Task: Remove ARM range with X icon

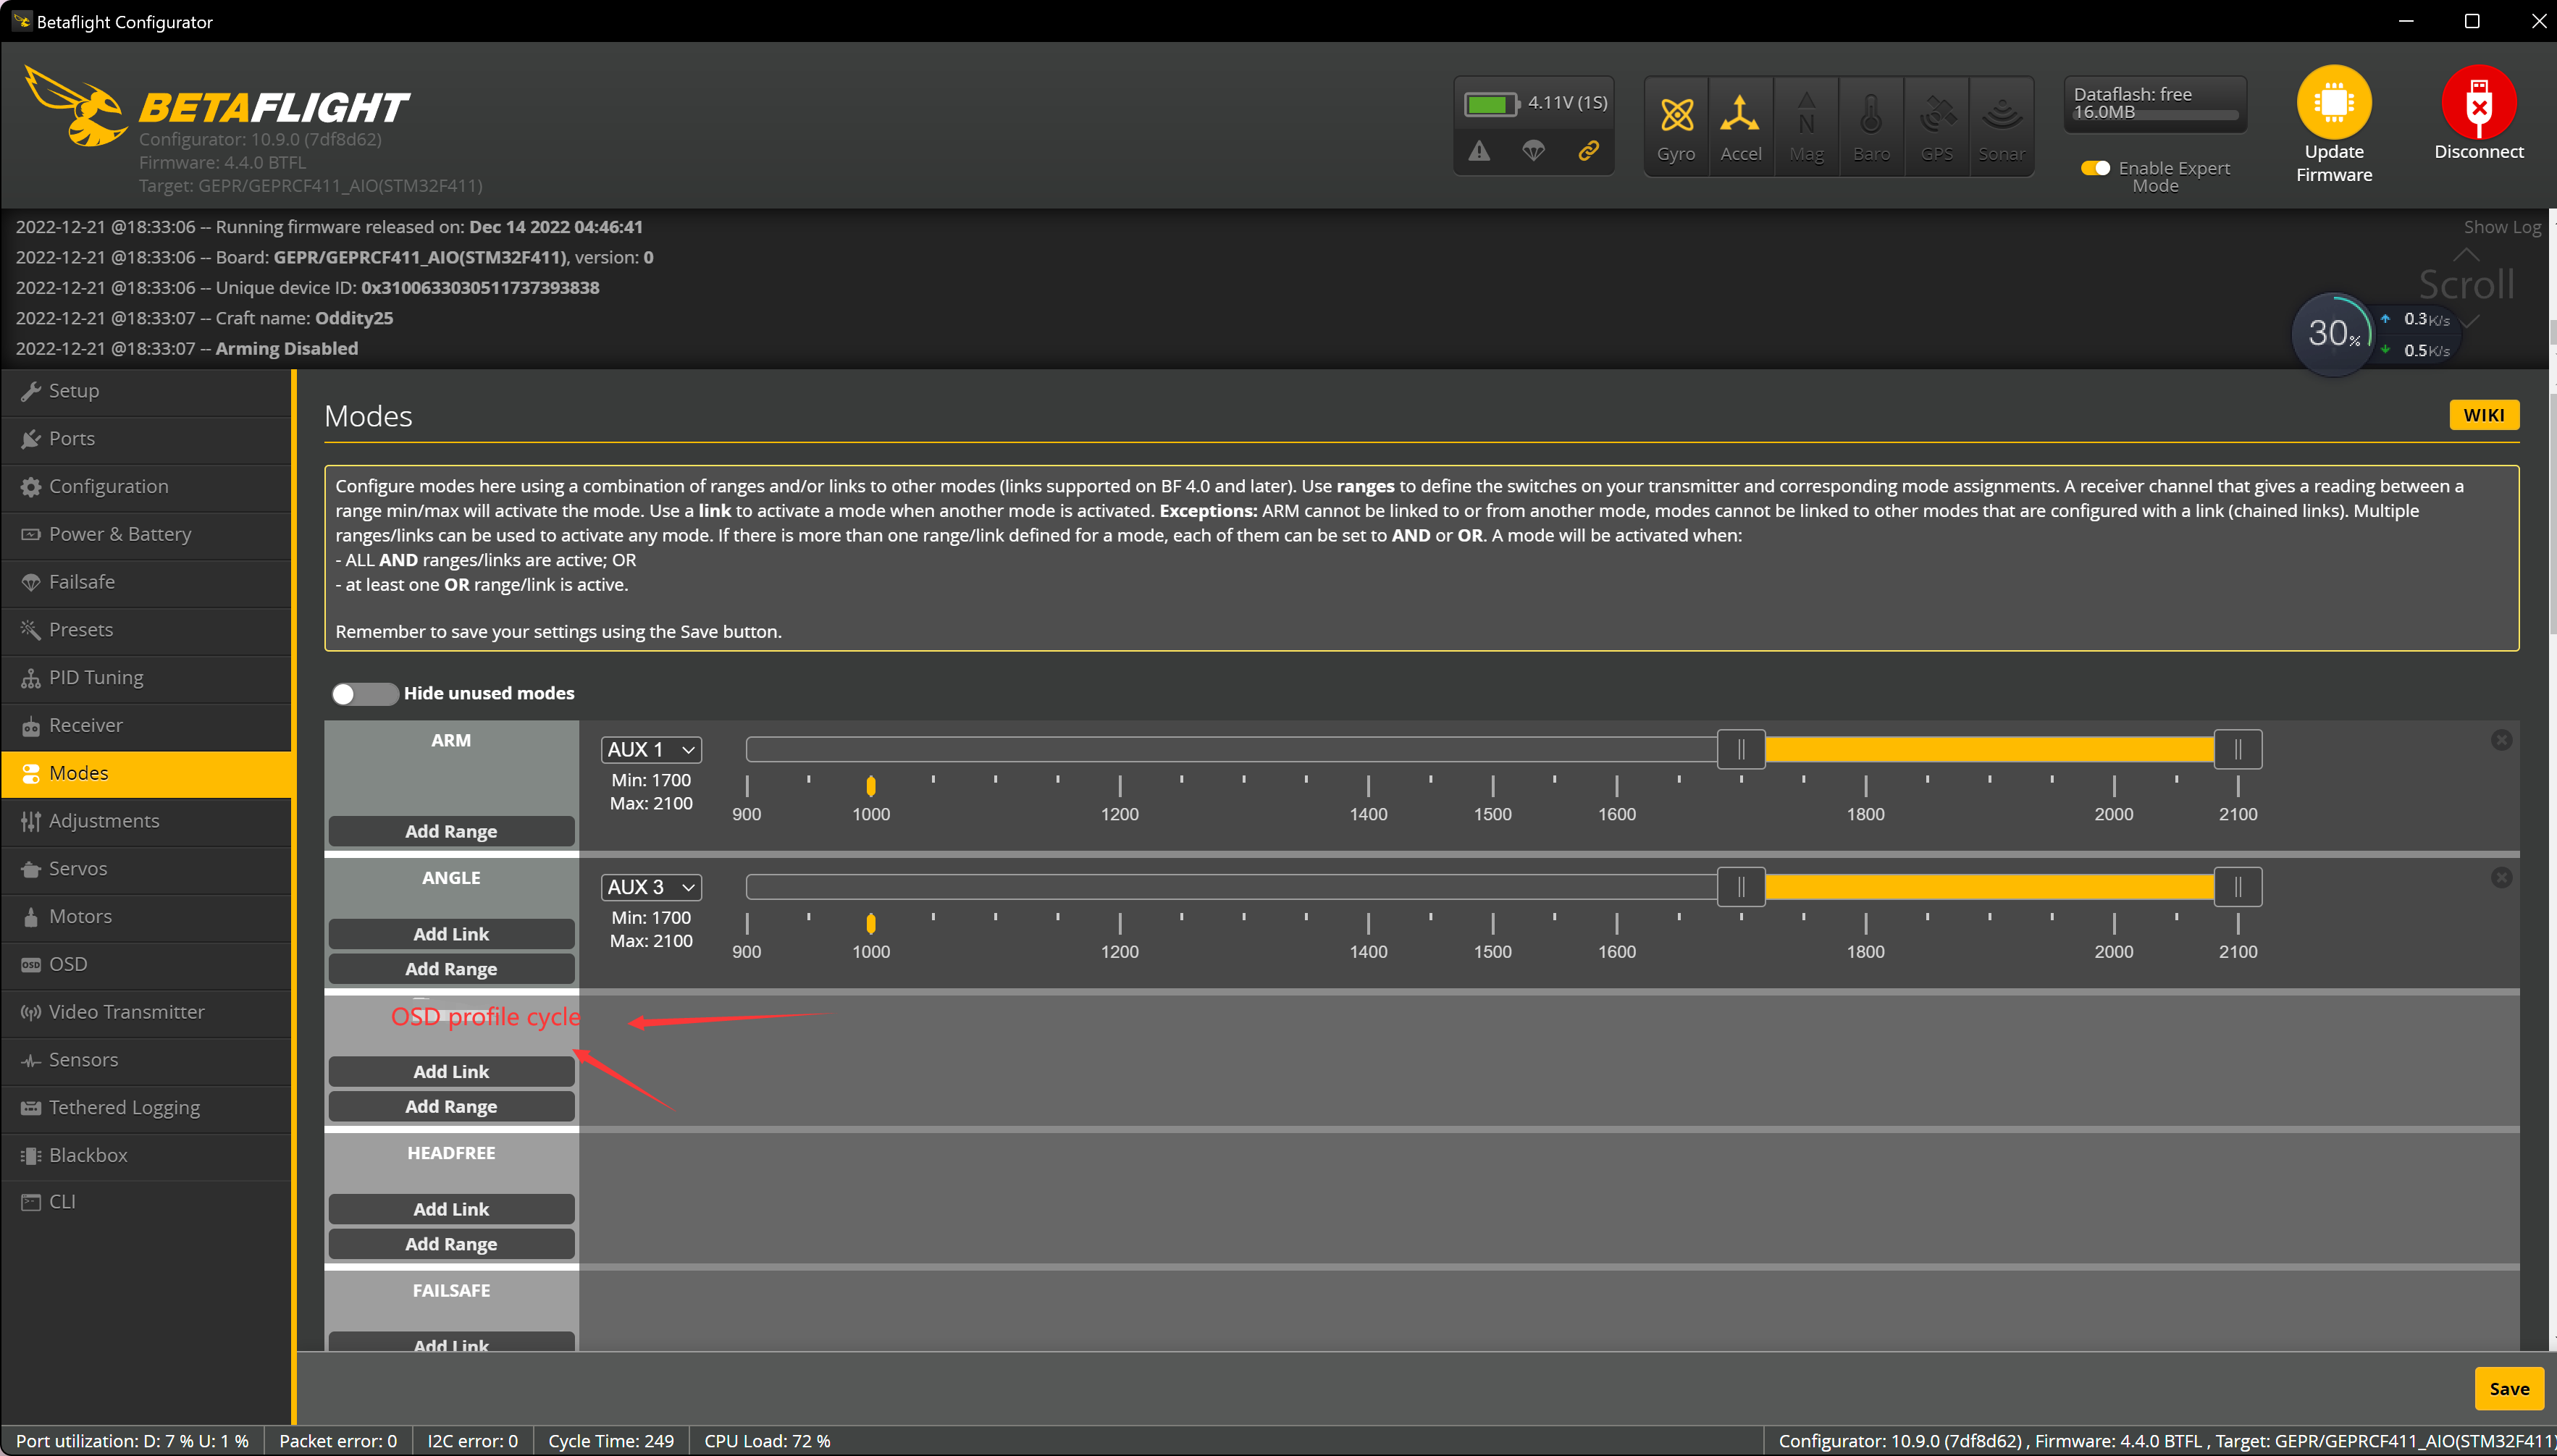Action: point(2501,740)
